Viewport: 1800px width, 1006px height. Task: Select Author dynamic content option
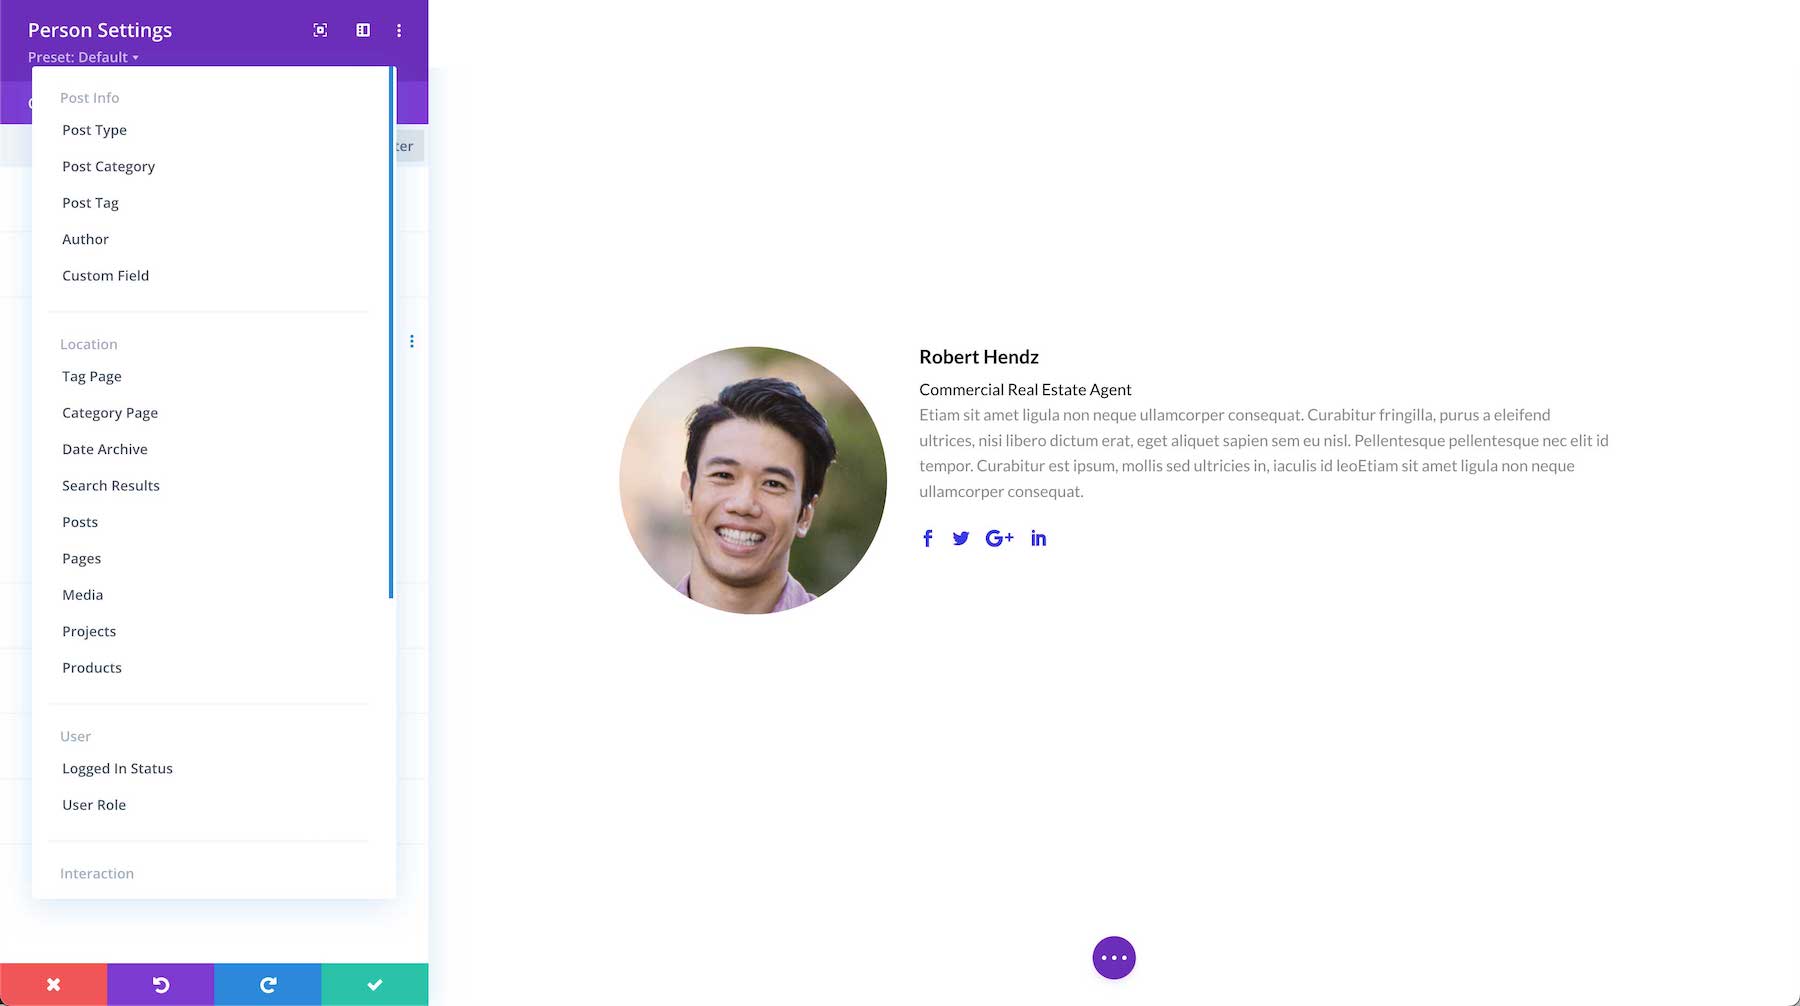pyautogui.click(x=85, y=239)
